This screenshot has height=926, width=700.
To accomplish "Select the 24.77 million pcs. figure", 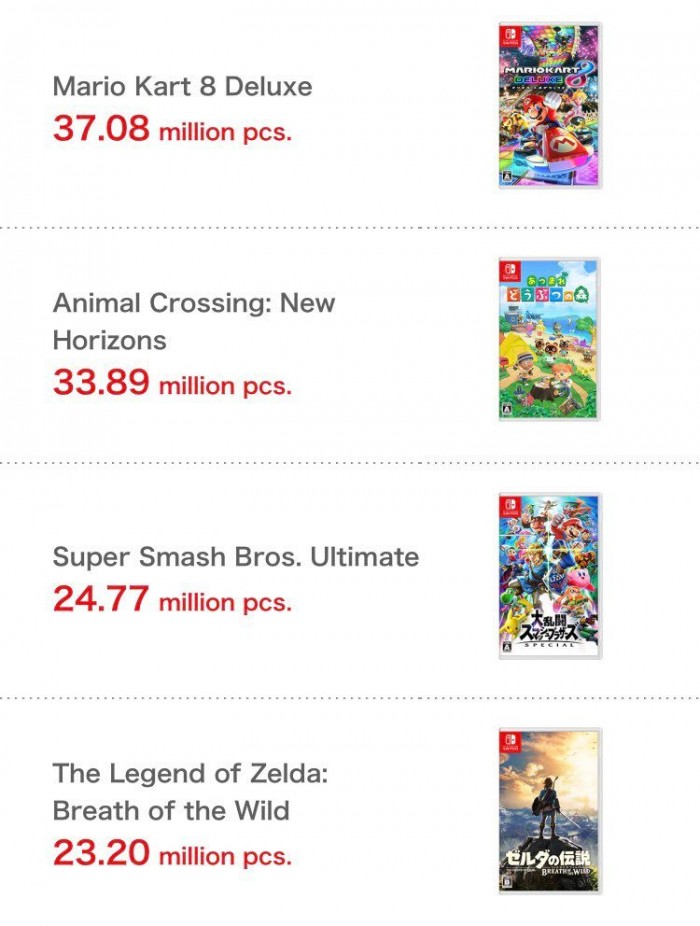I will 172,599.
